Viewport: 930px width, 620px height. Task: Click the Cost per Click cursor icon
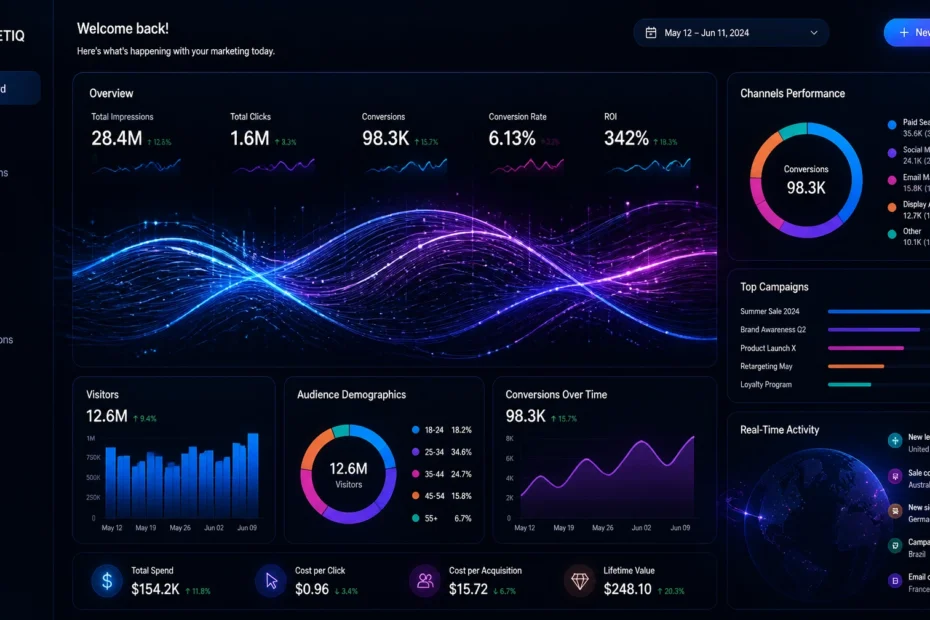[x=271, y=581]
